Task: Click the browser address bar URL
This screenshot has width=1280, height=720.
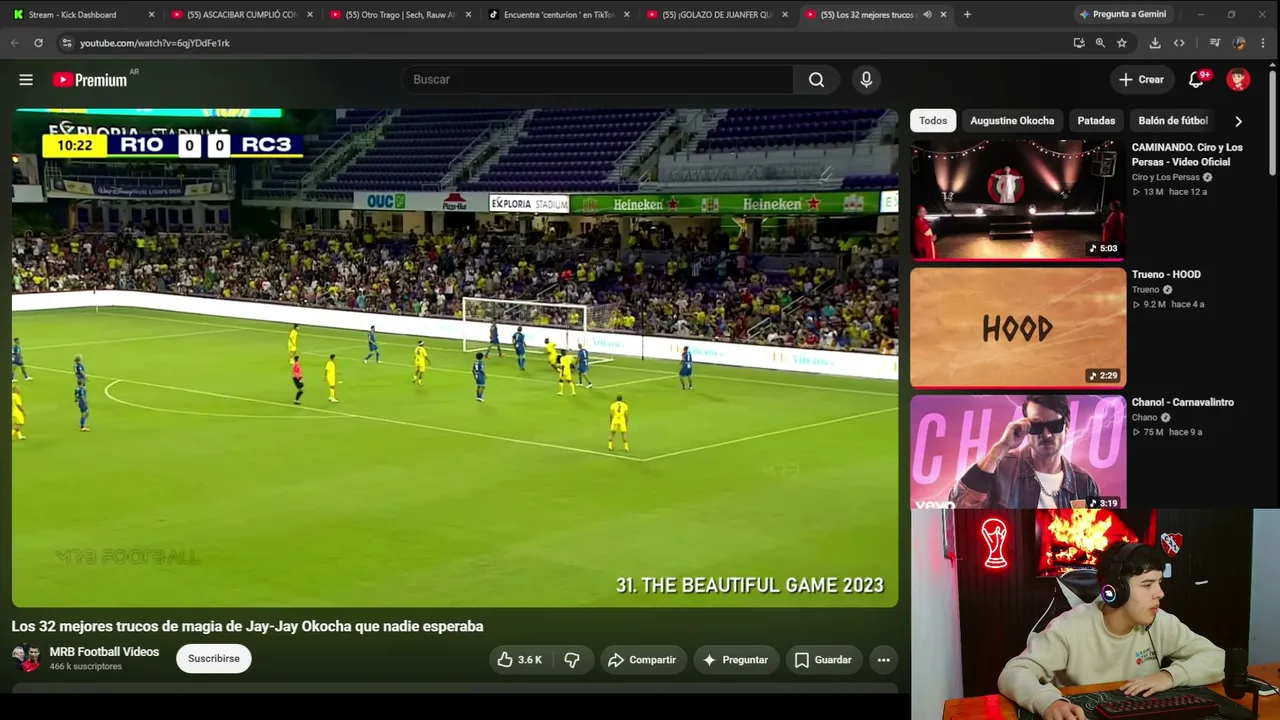Action: coord(155,43)
